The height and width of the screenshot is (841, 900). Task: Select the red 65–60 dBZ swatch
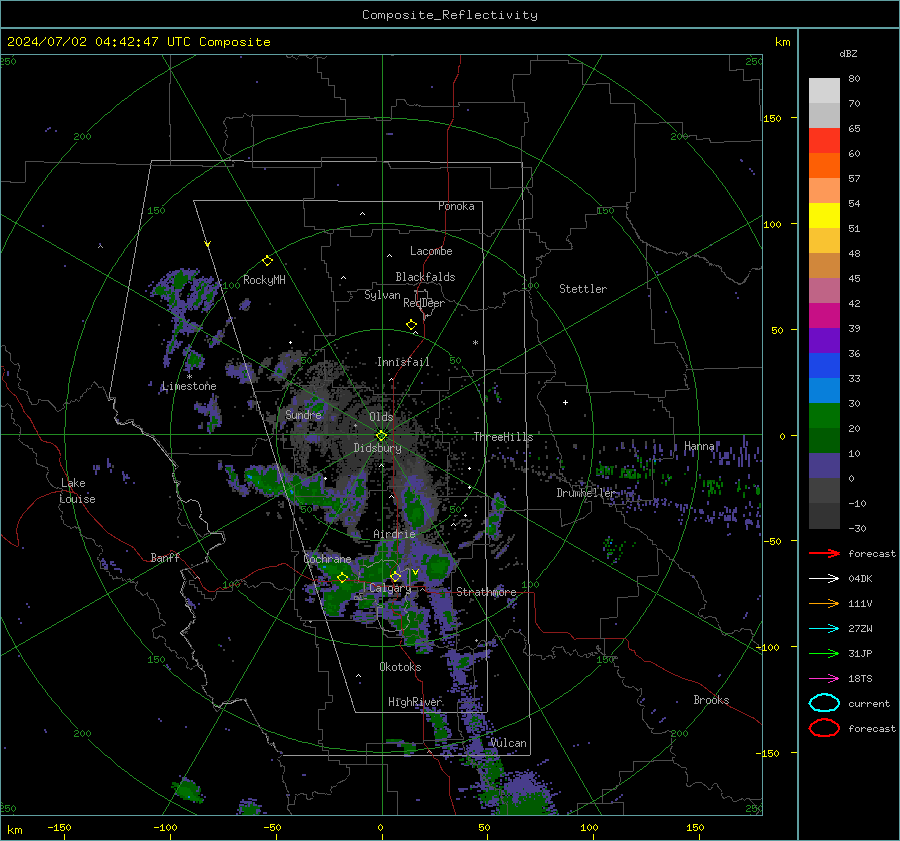pos(824,141)
